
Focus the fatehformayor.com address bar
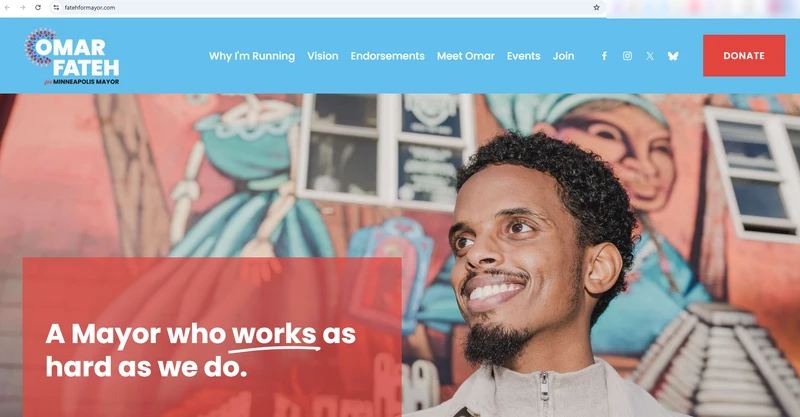pos(327,8)
